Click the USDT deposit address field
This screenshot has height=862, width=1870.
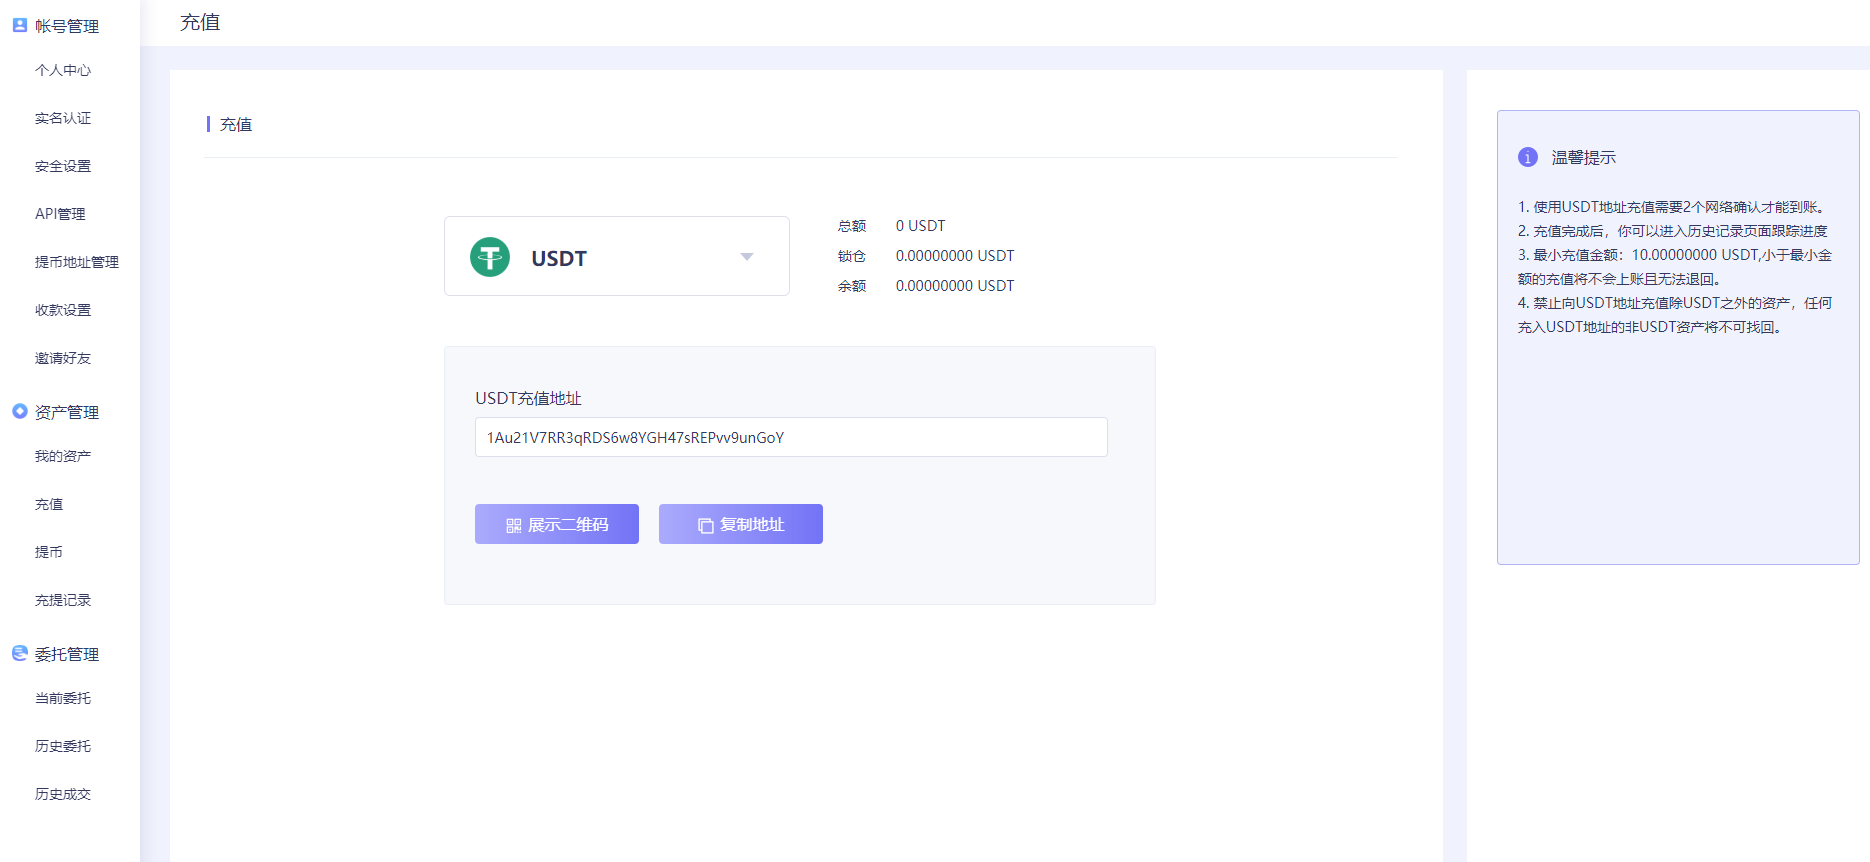coord(790,437)
